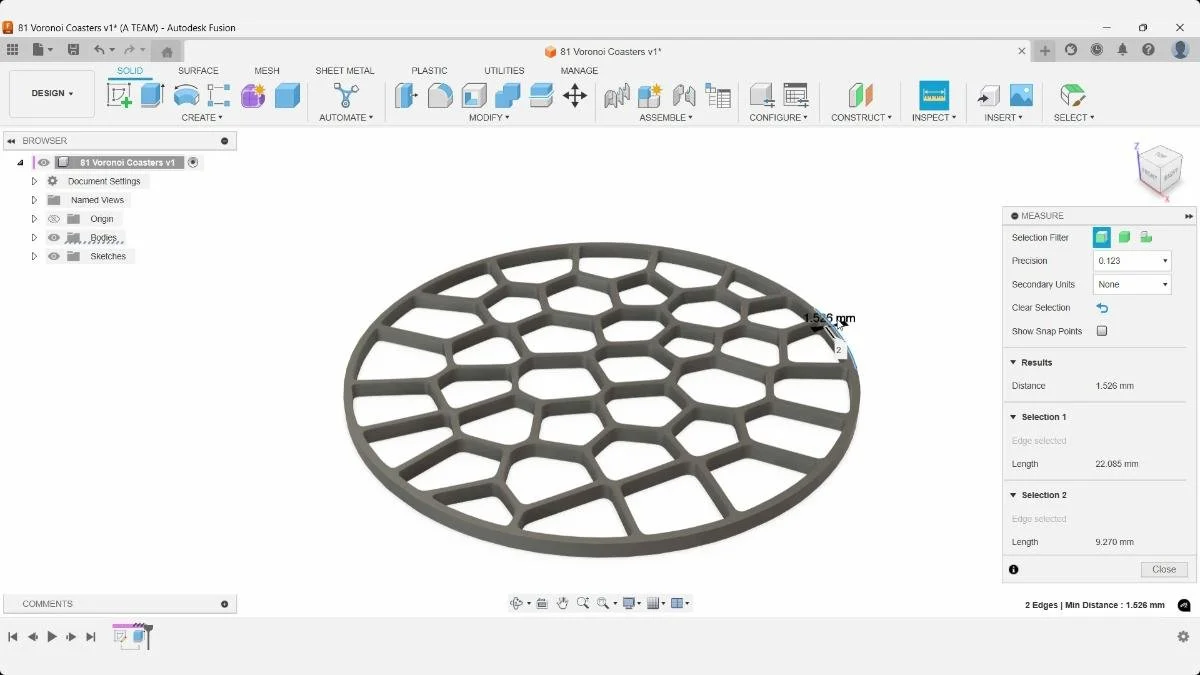The height and width of the screenshot is (675, 1200).
Task: Switch to the MESH tab
Action: pyautogui.click(x=267, y=71)
